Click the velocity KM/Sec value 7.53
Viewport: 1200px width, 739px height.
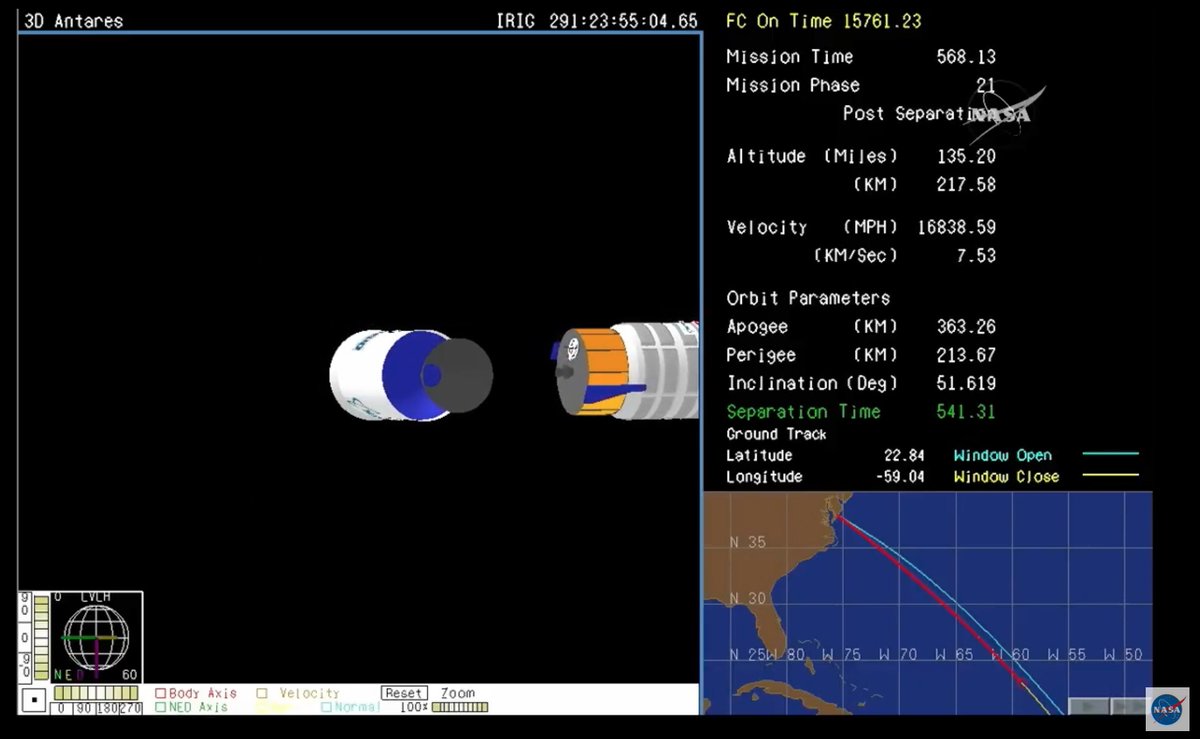click(975, 256)
